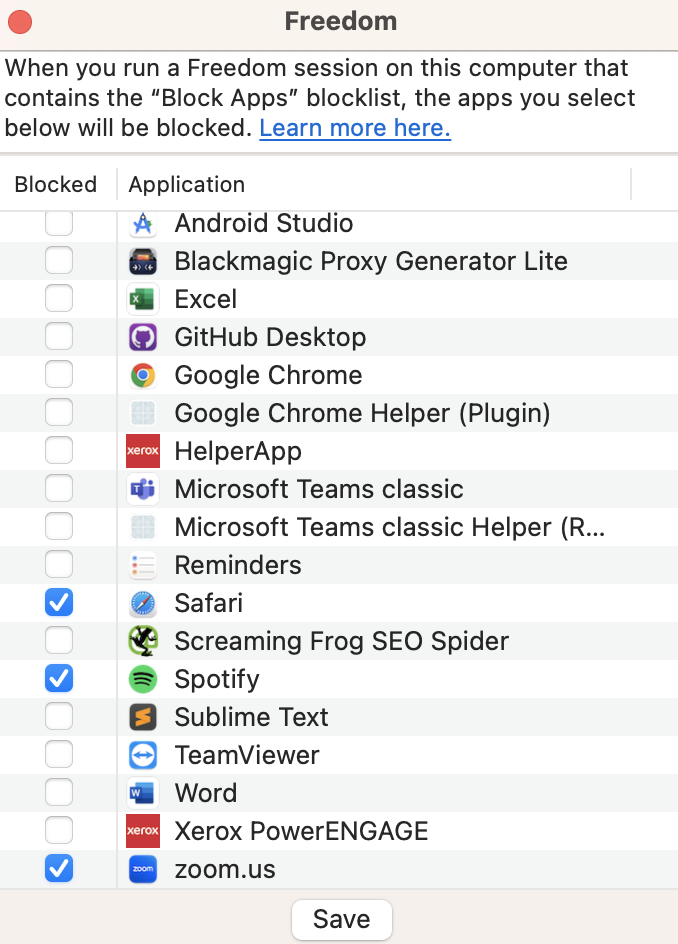
Task: Enable blocking for Excel
Action: tap(59, 299)
